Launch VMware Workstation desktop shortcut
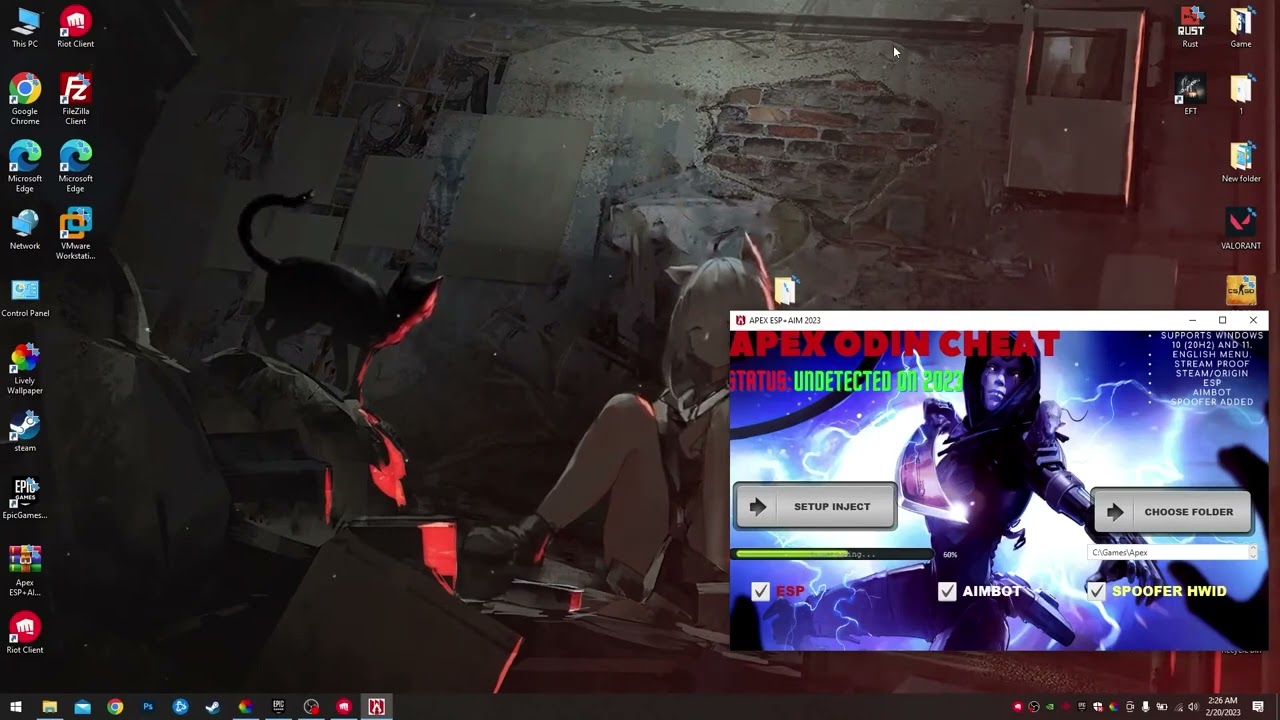 75,234
